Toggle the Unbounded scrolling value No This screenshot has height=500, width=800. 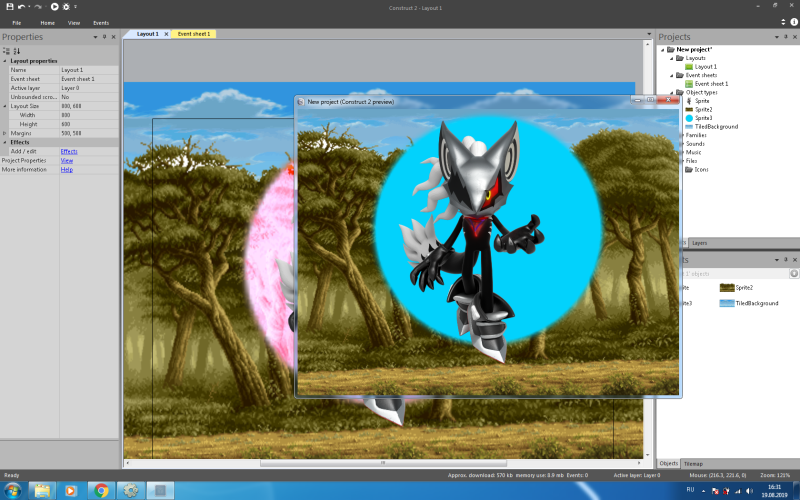tap(89, 97)
